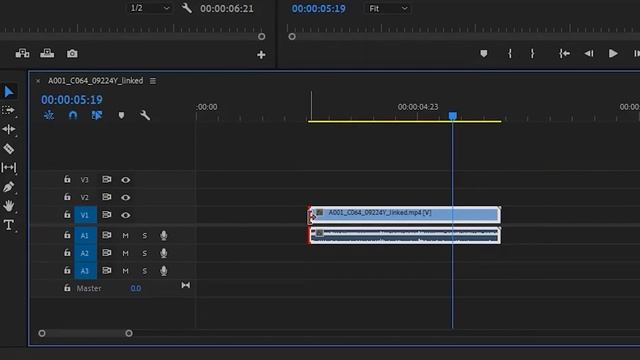640x360 pixels.
Task: Enable voice-over record on A1
Action: tap(164, 235)
